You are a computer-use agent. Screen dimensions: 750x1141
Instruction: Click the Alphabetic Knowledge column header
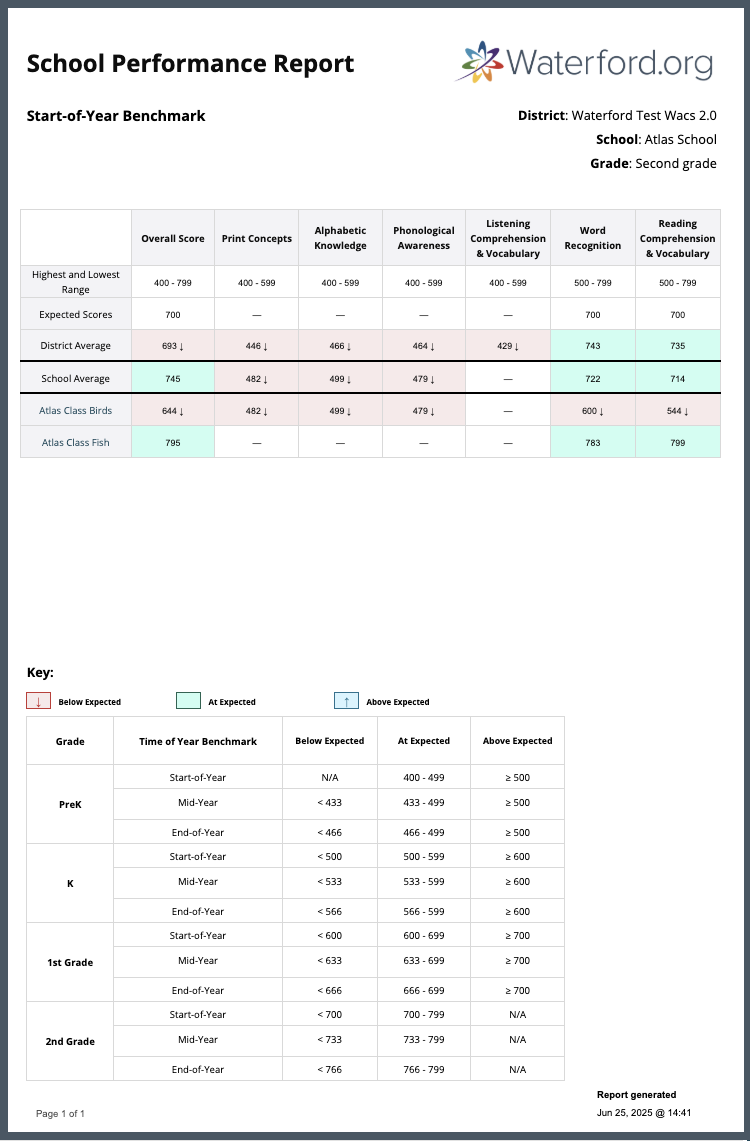click(x=340, y=238)
